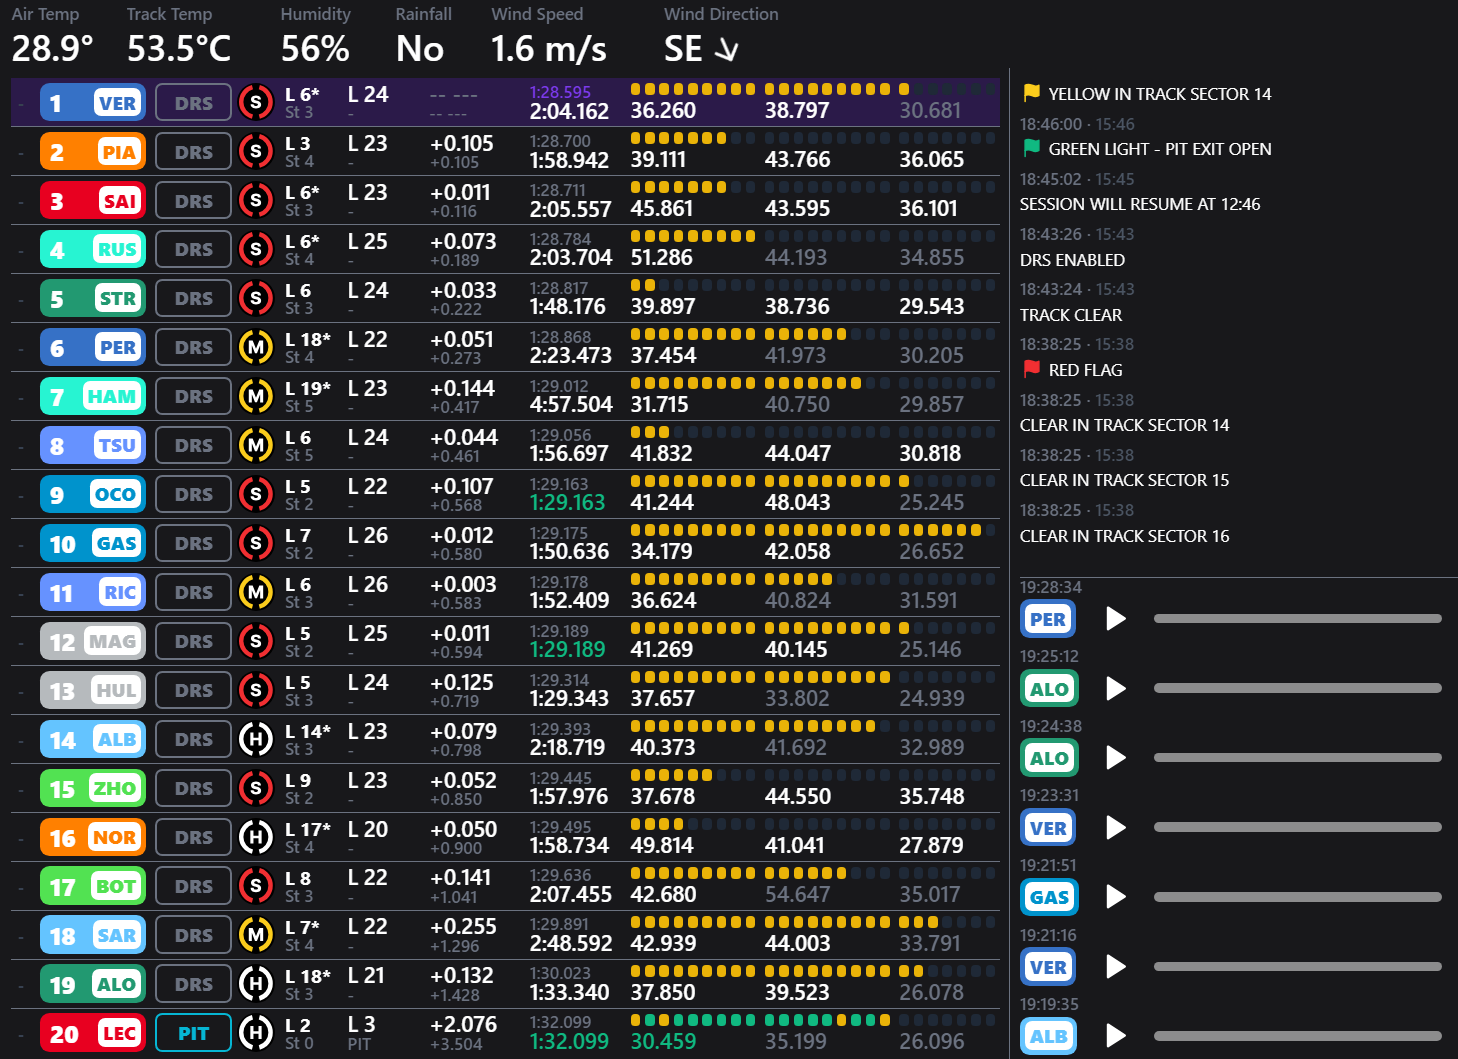
Task: Click the medium tyre icon in PER's row
Action: [256, 347]
